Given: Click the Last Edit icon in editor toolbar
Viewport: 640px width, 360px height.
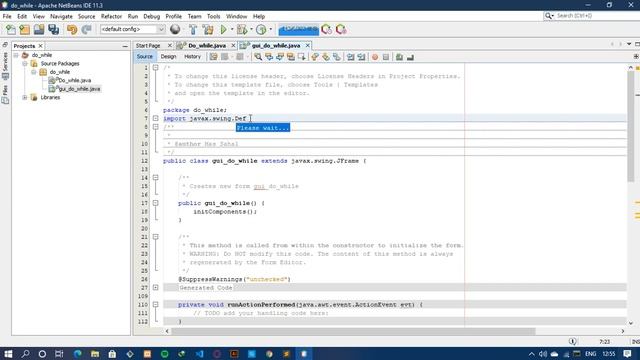Looking at the screenshot, I should [213, 57].
